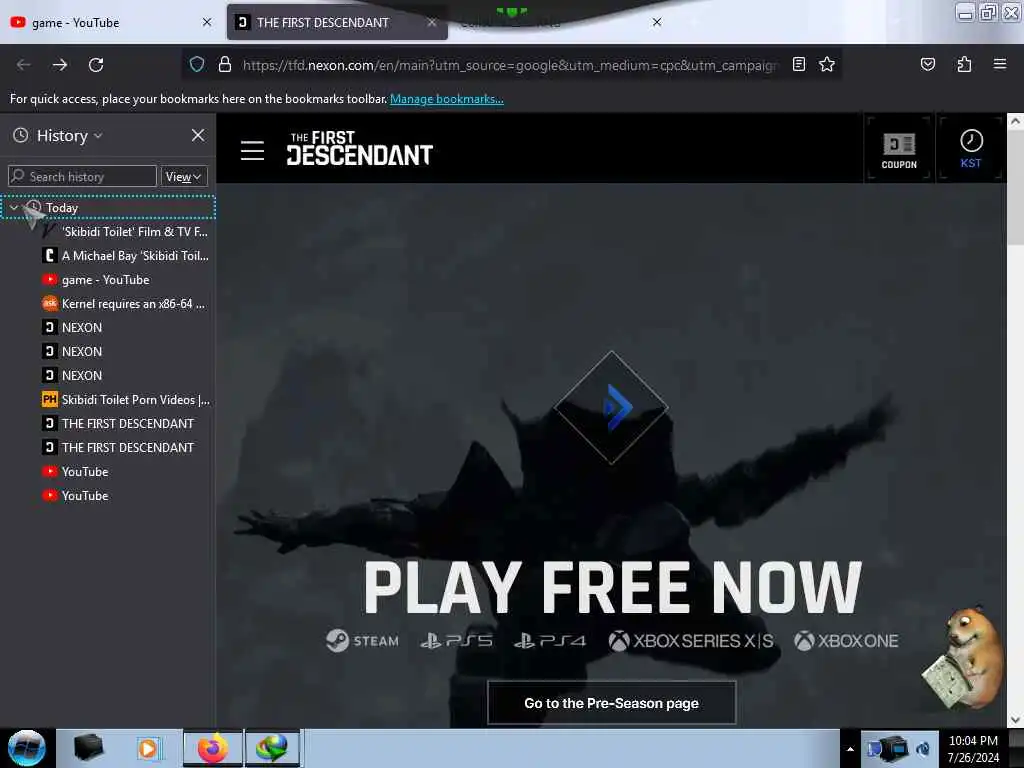The image size is (1024, 768).
Task: Open the View dropdown in History
Action: [x=184, y=176]
